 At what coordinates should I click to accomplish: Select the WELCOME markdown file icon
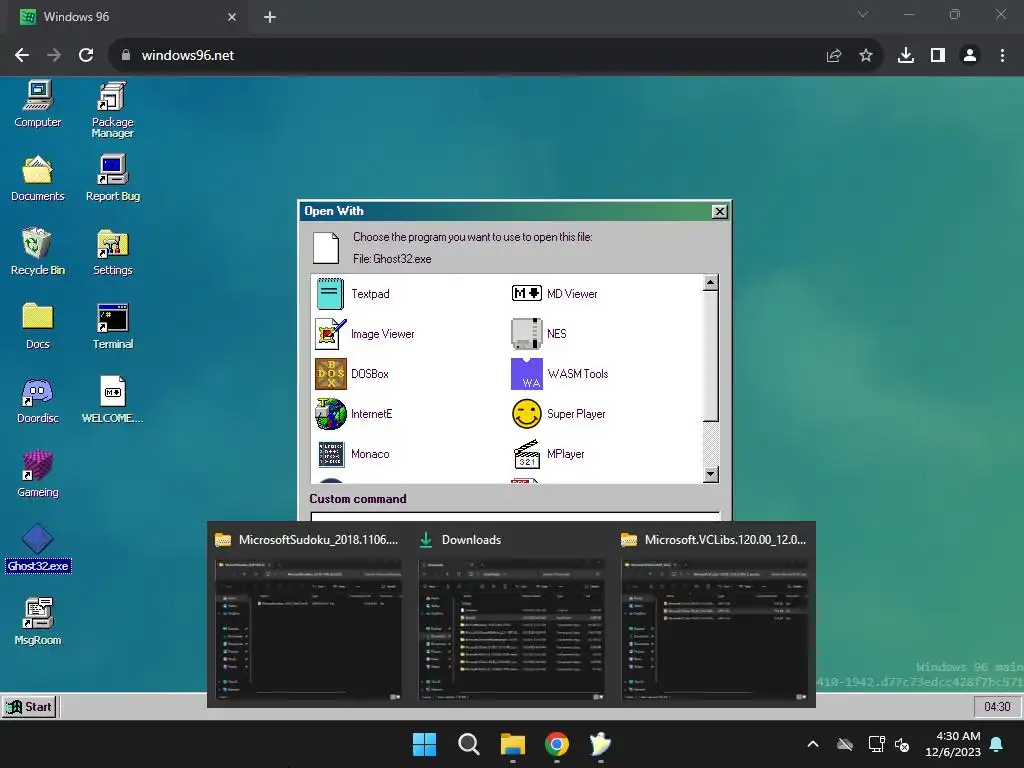click(x=112, y=400)
